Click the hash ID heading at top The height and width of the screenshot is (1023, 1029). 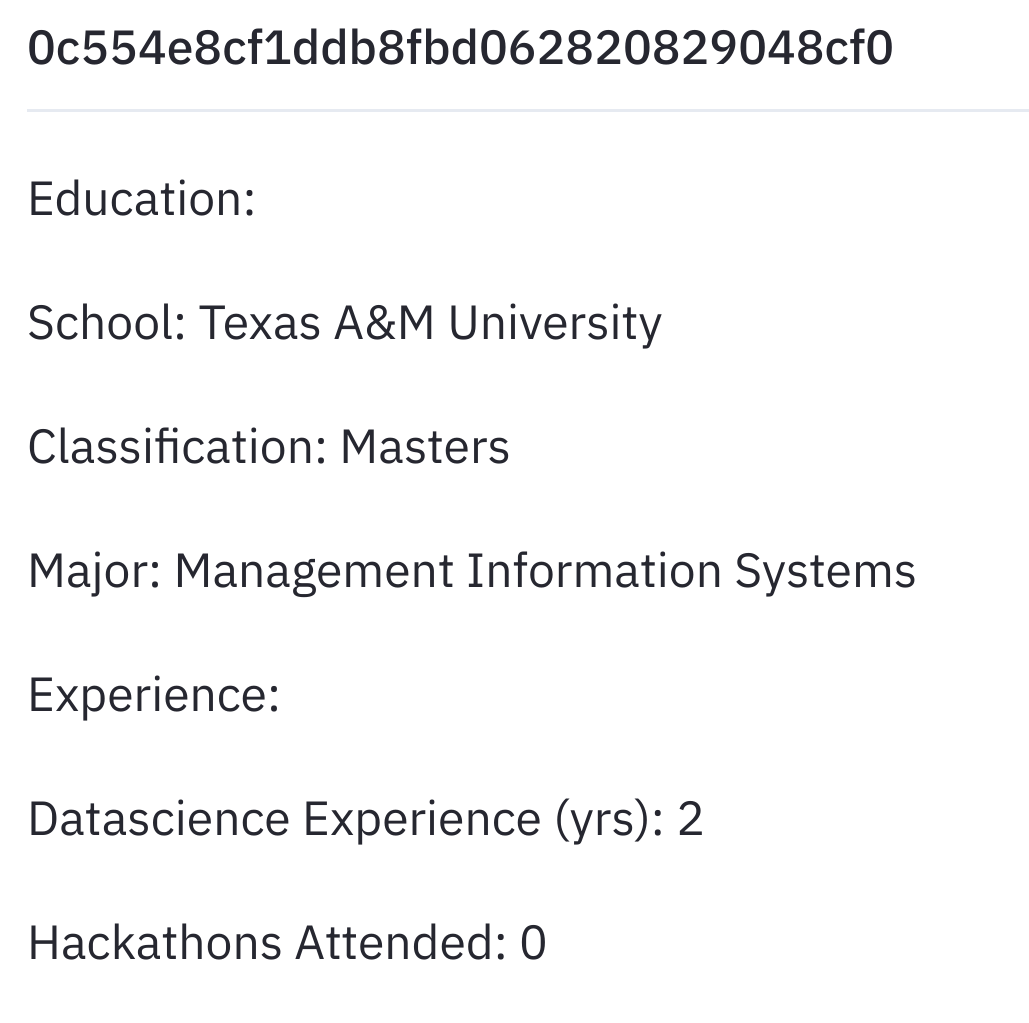(460, 48)
